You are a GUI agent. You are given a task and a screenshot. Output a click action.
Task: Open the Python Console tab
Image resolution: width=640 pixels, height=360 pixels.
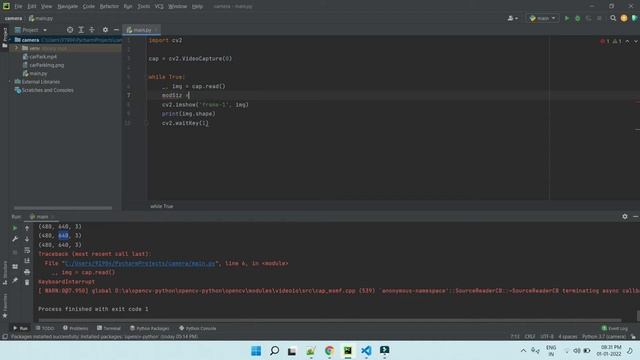(198, 328)
